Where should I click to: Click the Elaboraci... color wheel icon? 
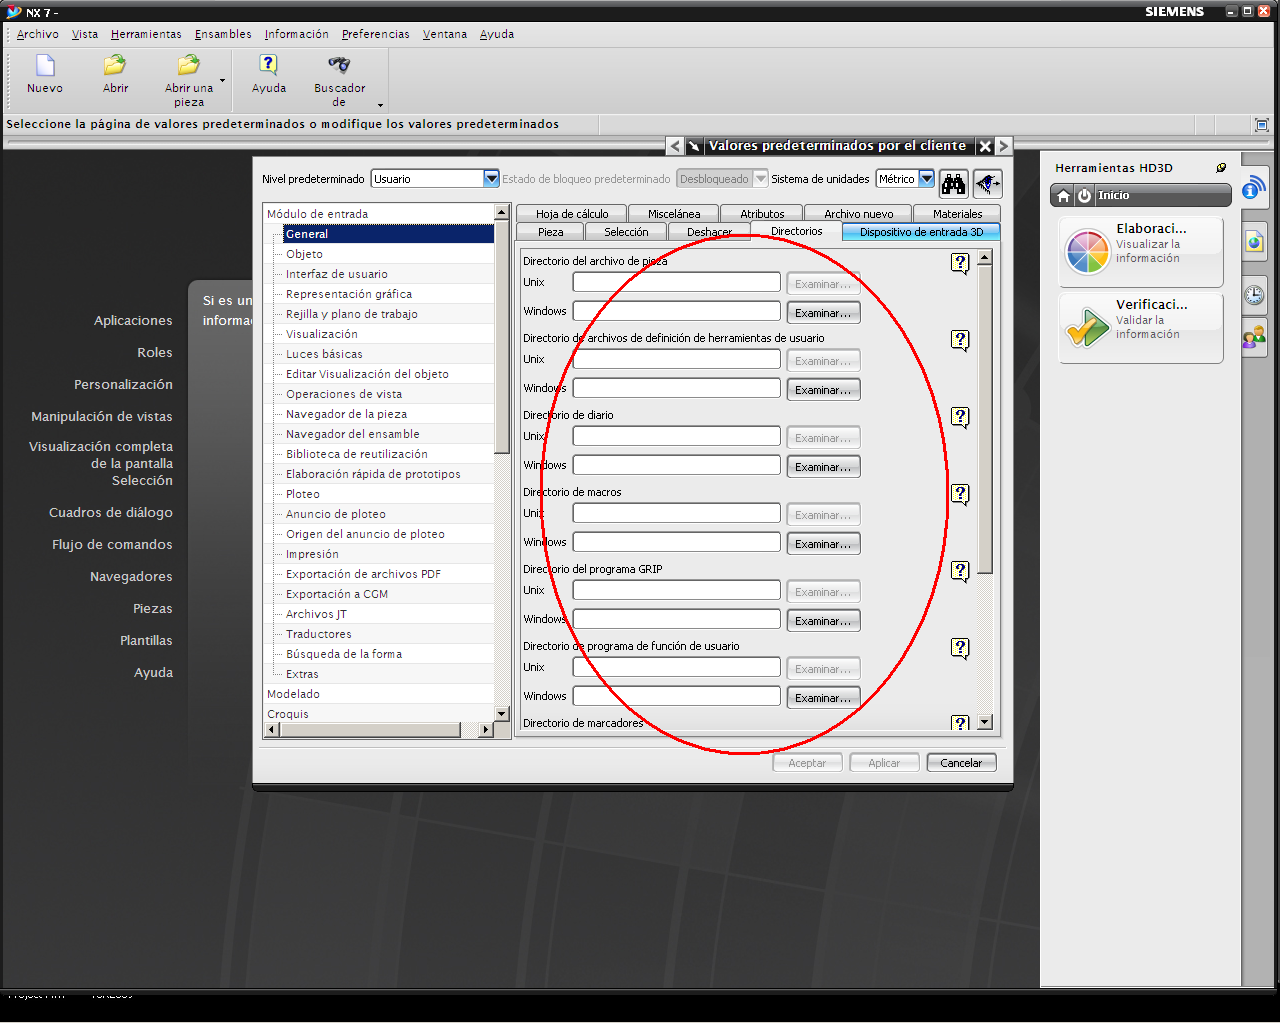(x=1087, y=251)
